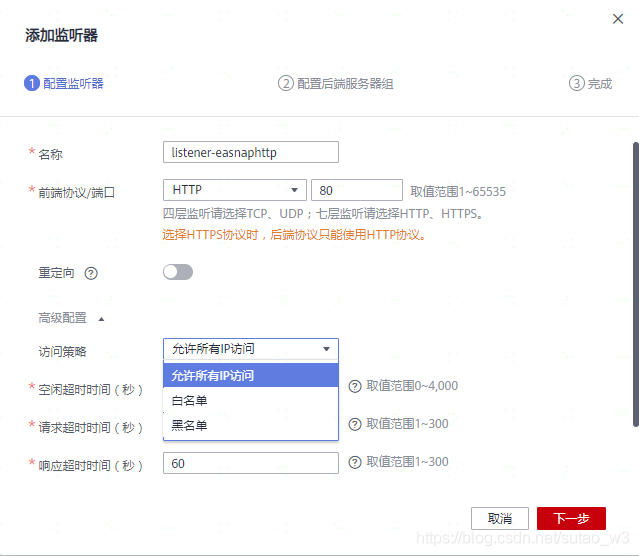Click the 取消 button
Viewport: 639px width, 556px height.
(x=500, y=518)
